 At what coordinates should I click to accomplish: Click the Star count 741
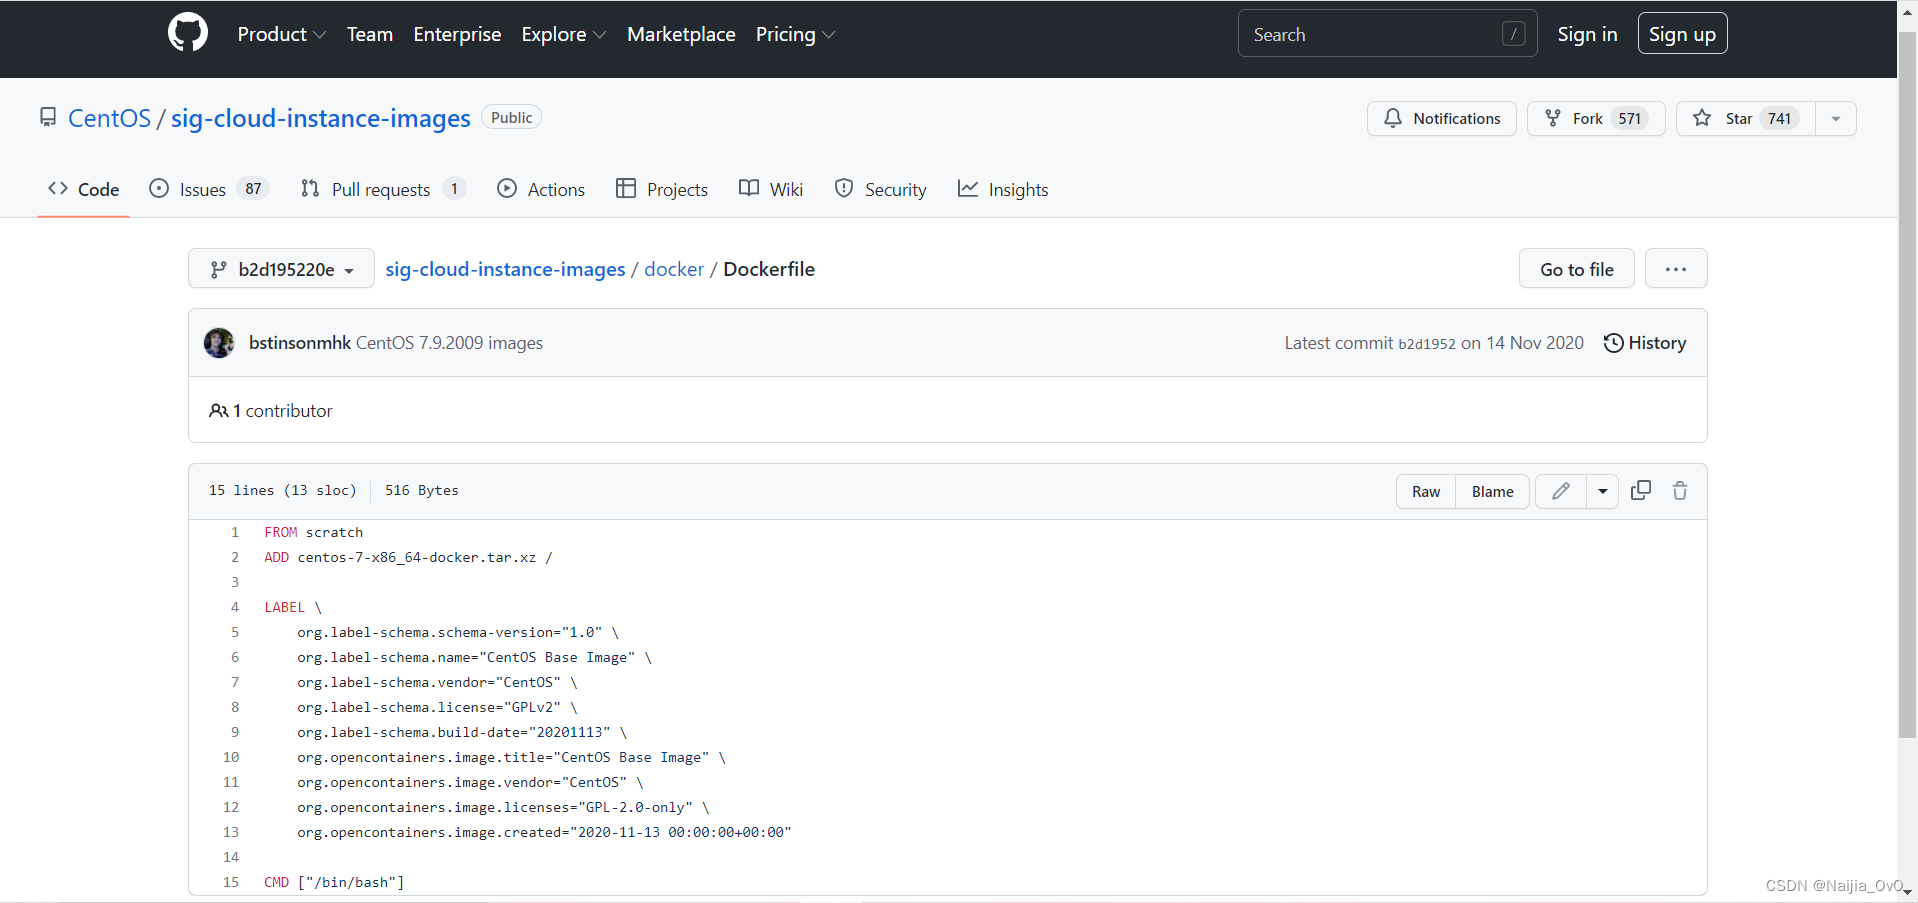(x=1779, y=118)
